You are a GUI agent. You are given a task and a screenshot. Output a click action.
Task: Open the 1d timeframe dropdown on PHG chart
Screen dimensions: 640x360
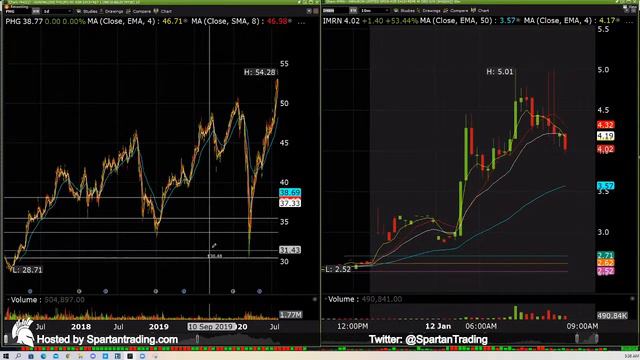tap(57, 11)
